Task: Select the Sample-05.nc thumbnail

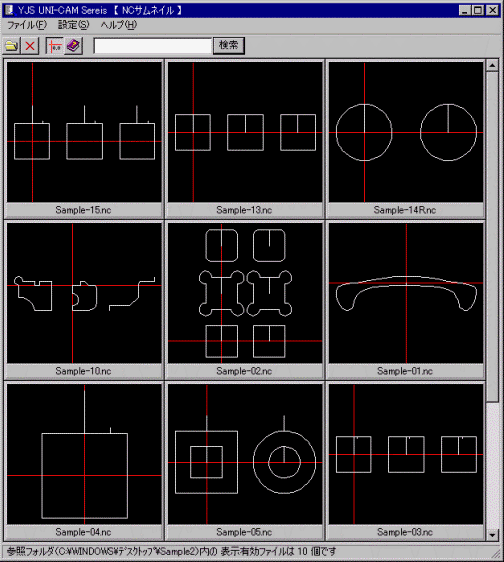Action: [x=245, y=454]
